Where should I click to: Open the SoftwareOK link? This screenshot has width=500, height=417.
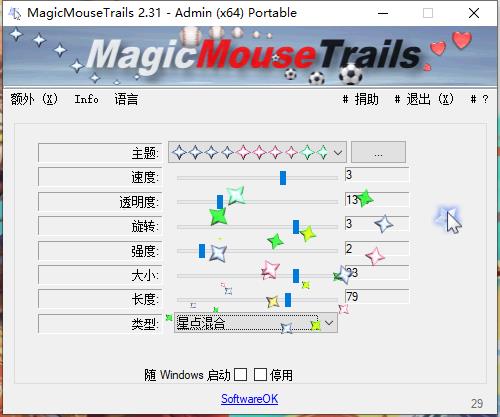tap(249, 399)
